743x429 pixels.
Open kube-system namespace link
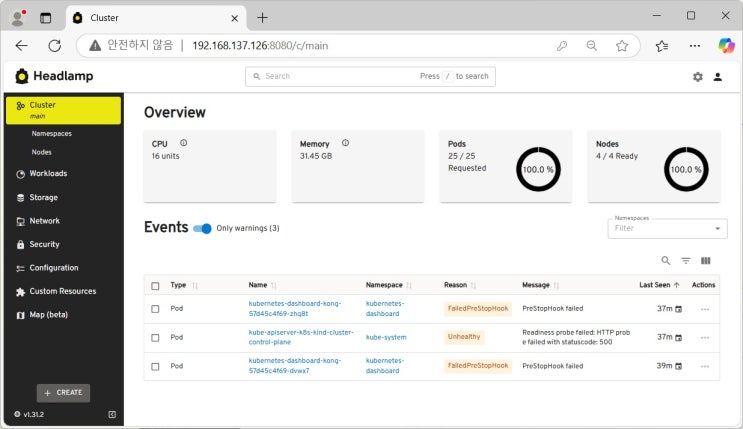point(386,338)
